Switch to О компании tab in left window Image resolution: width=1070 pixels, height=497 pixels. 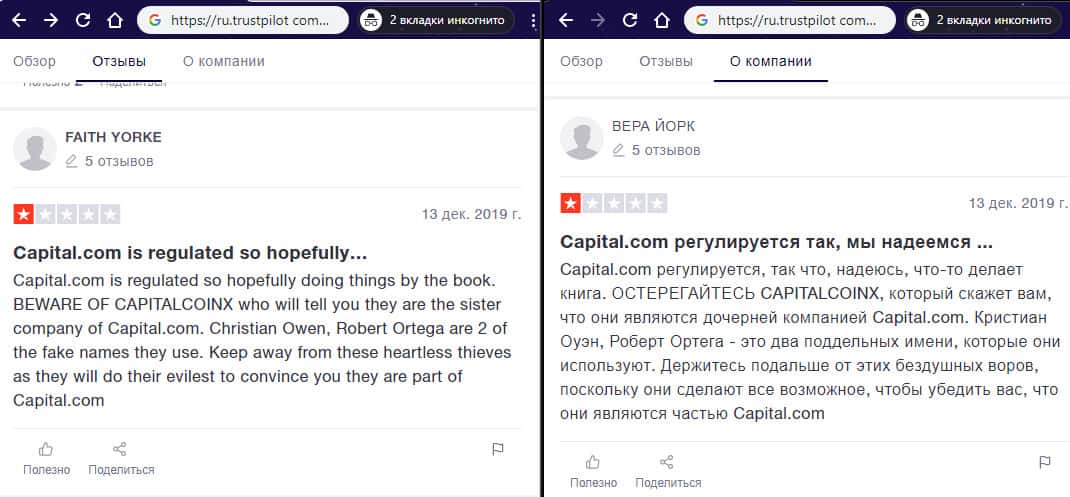pos(223,61)
